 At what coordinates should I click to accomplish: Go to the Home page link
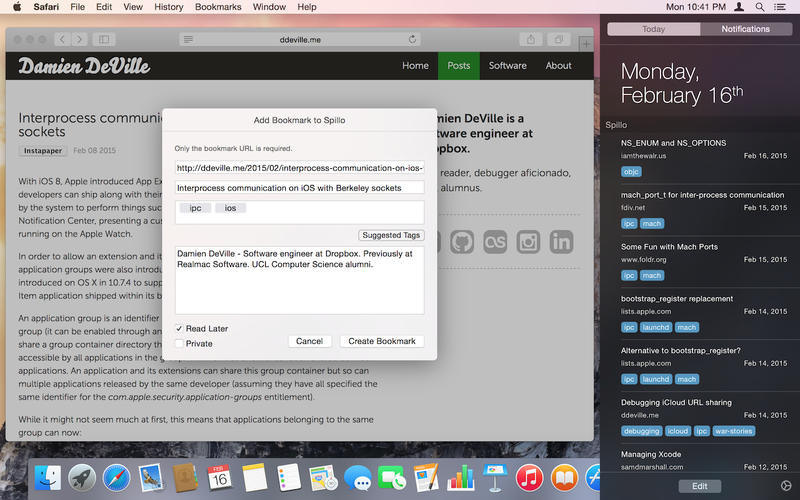pyautogui.click(x=415, y=65)
